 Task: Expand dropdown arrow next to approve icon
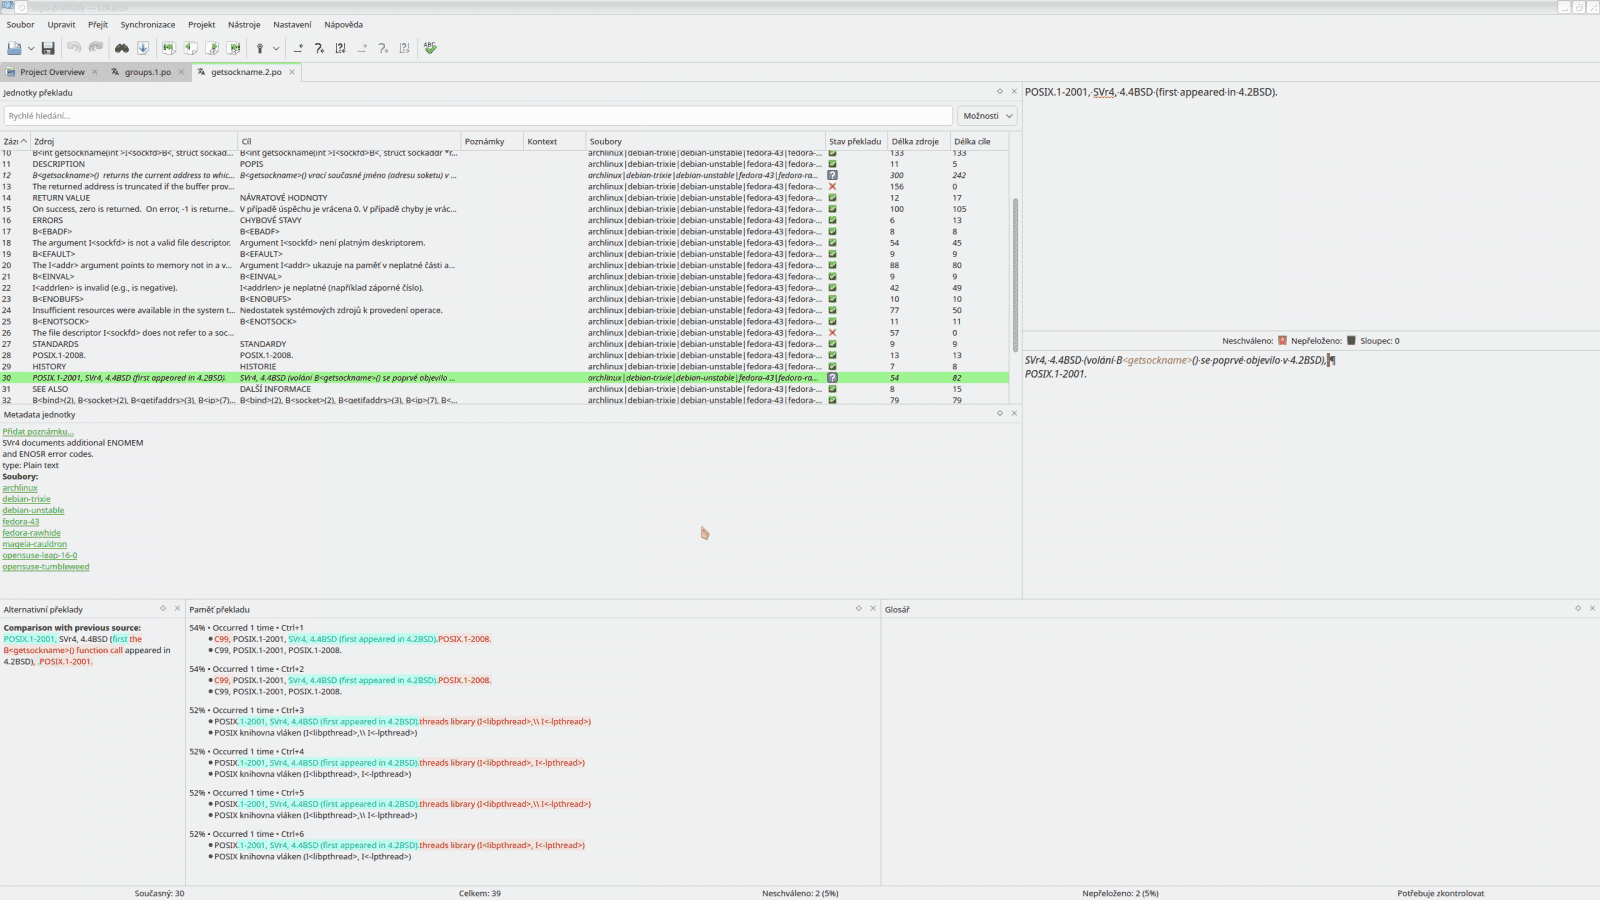[276, 48]
